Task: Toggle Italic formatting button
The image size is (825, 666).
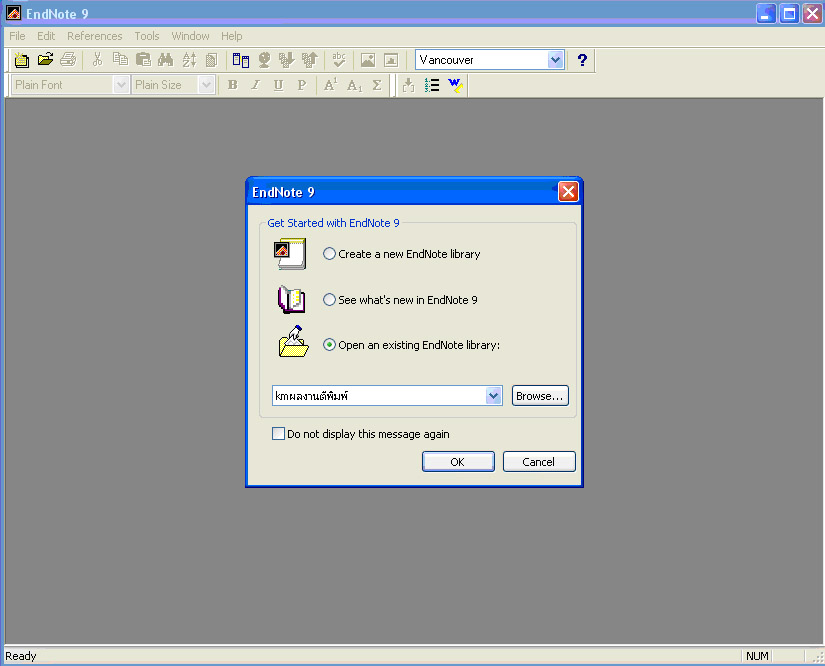Action: 256,85
